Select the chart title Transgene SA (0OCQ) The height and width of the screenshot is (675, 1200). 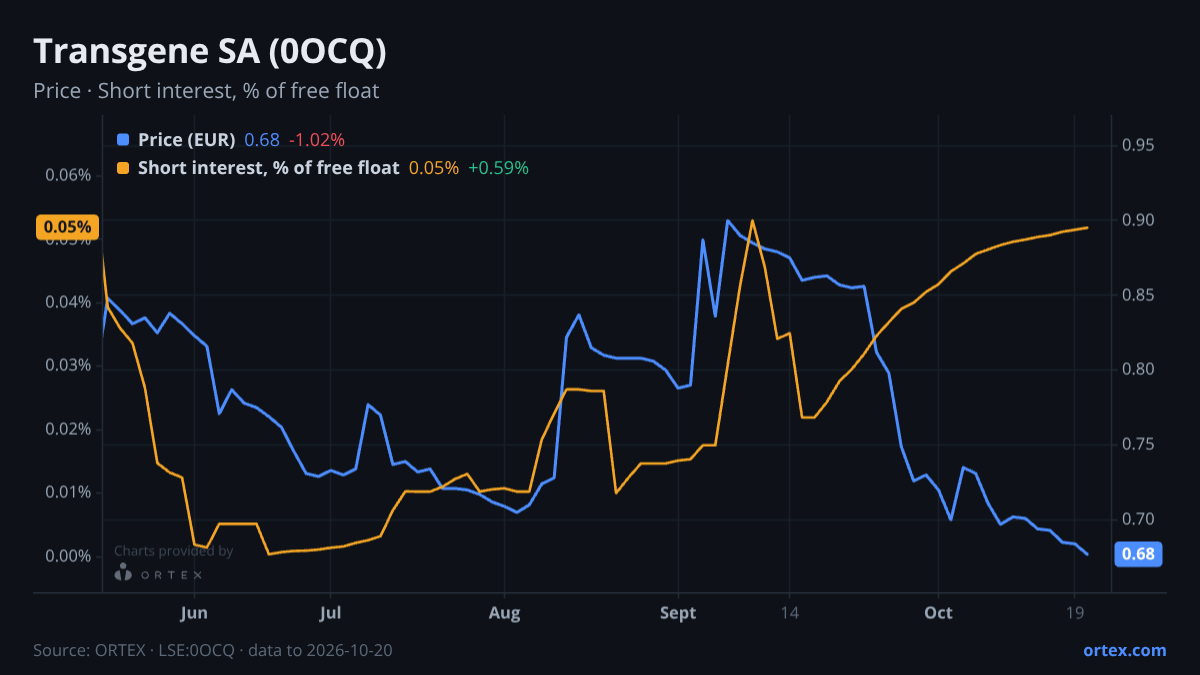210,52
